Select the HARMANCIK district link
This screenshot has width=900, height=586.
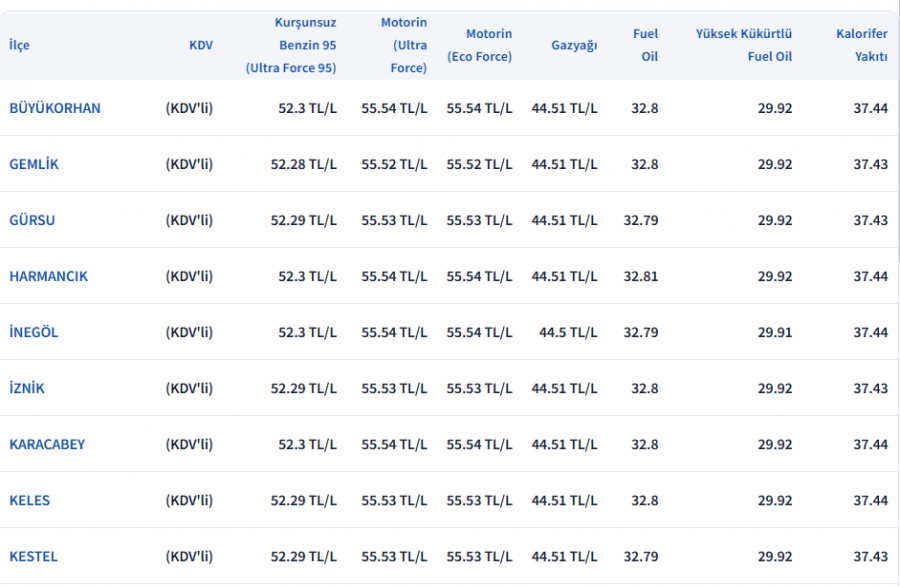[48, 276]
